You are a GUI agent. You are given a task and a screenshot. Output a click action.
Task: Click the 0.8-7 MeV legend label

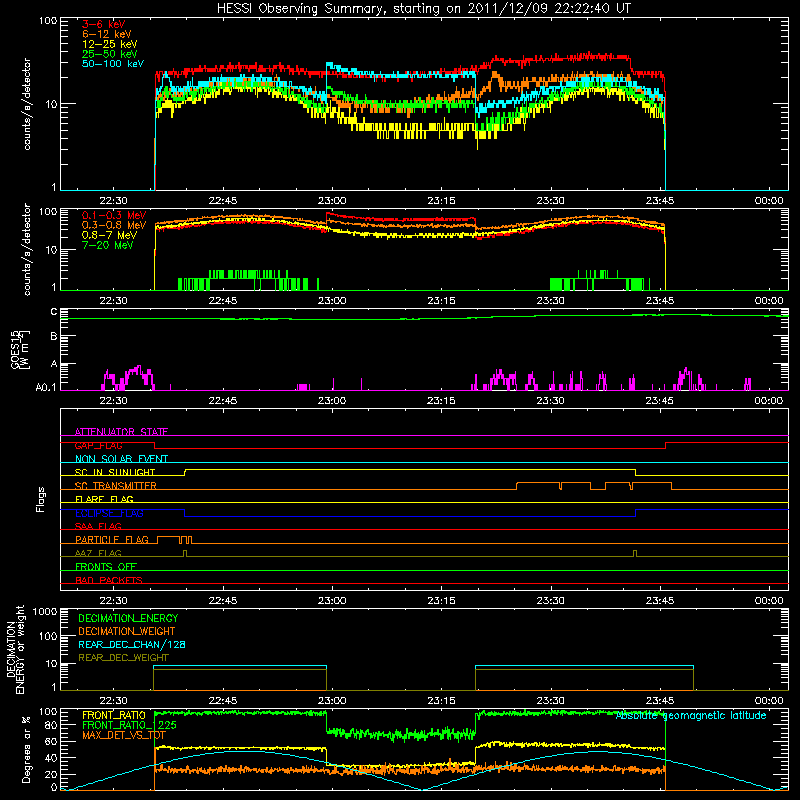point(110,235)
